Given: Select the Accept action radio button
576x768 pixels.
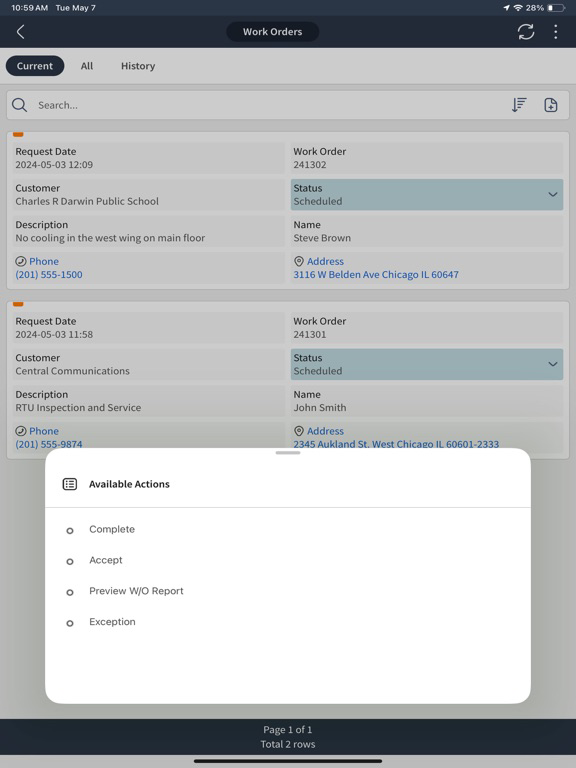Looking at the screenshot, I should (x=70, y=561).
